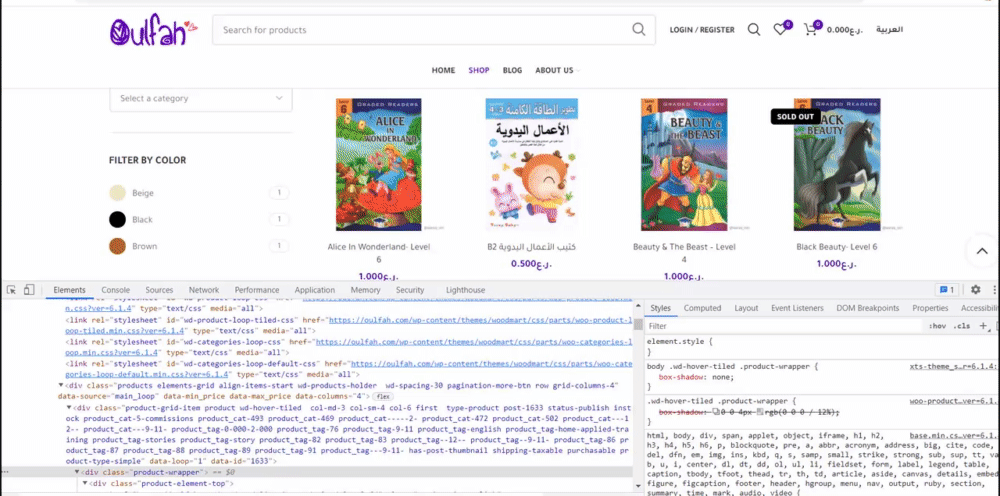Open the Security tab

[409, 289]
